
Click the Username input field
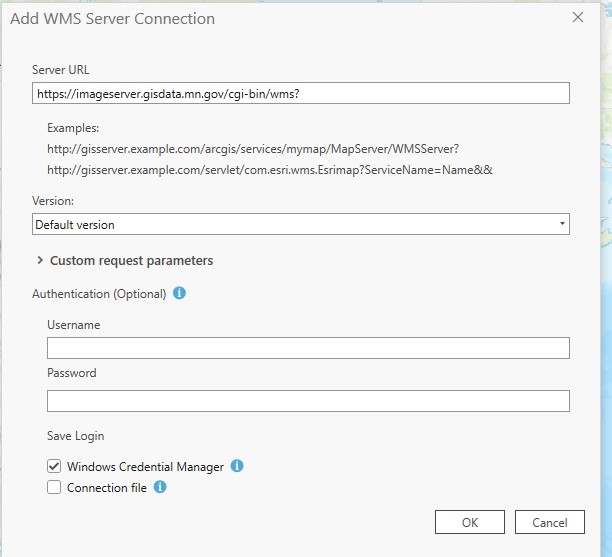click(308, 348)
